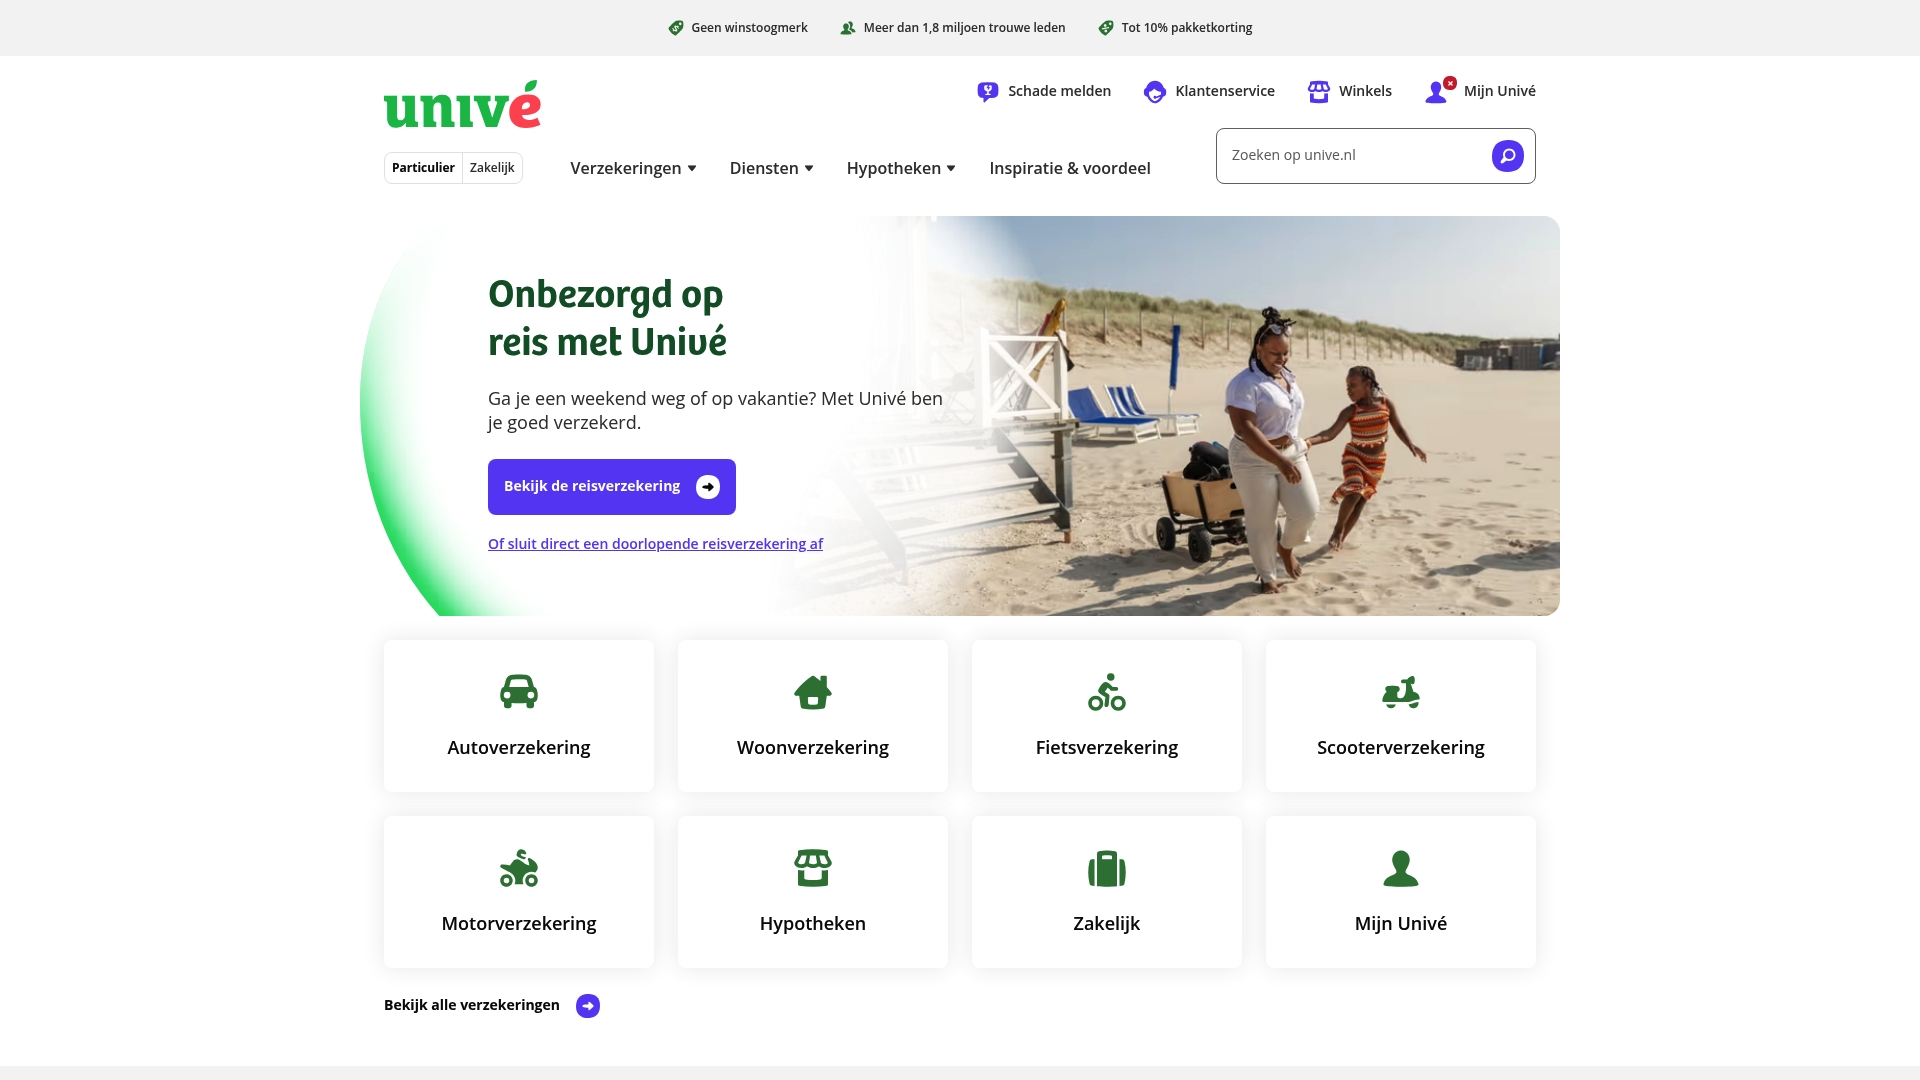
Task: Open the Autoverzekering card label
Action: (519, 748)
